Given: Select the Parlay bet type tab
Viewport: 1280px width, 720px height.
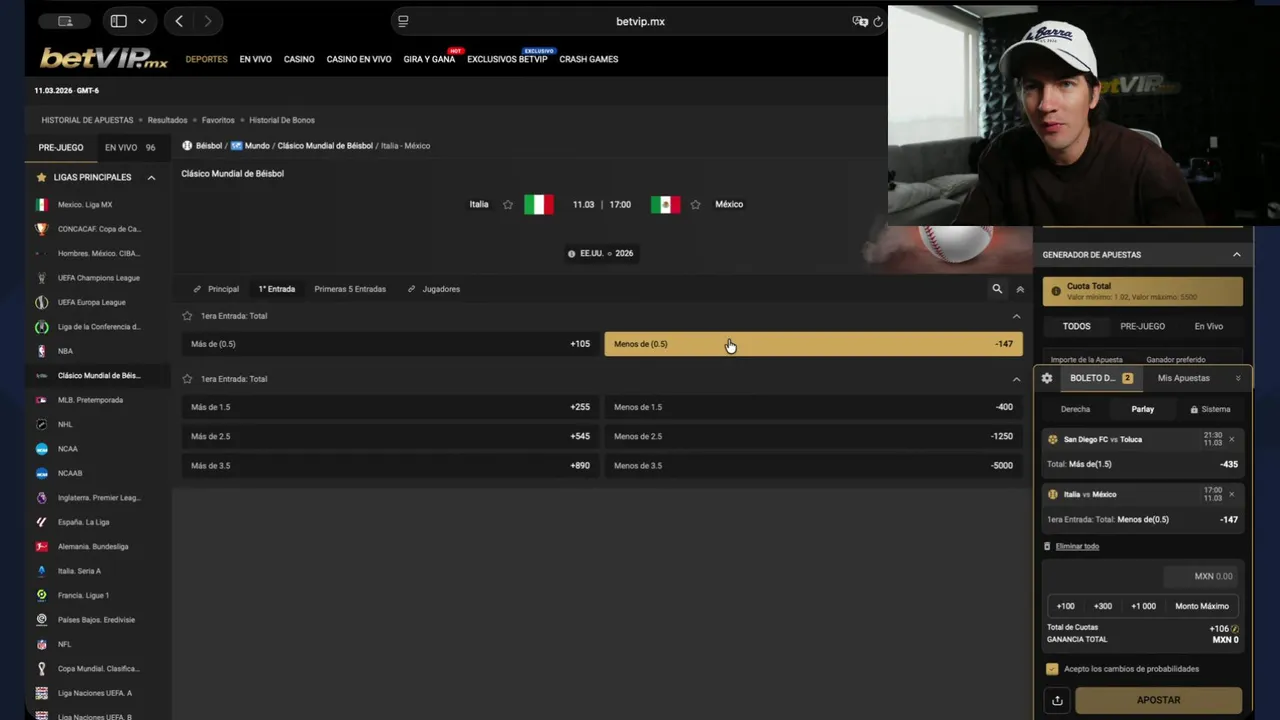Looking at the screenshot, I should point(1143,409).
